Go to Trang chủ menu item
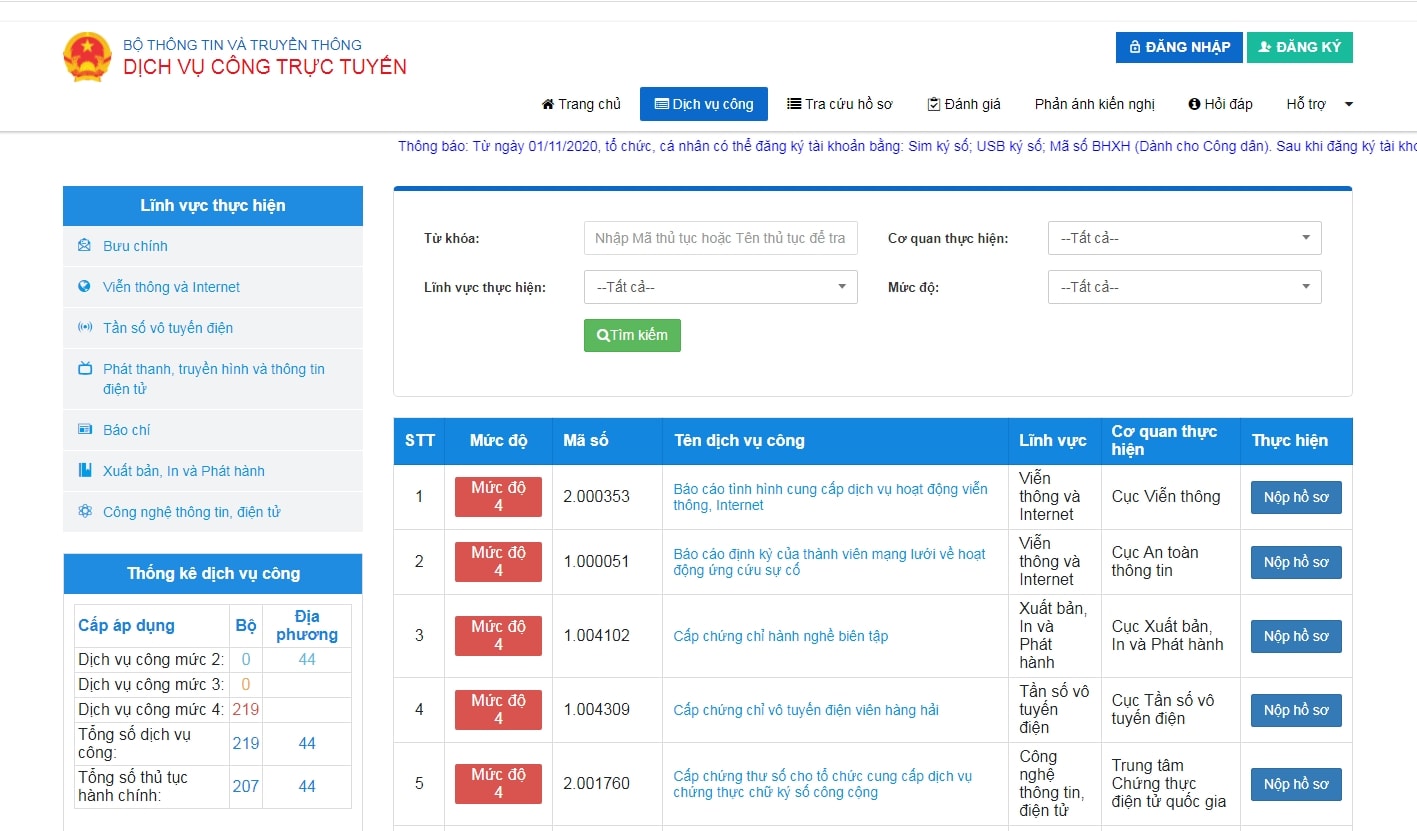The width and height of the screenshot is (1417, 831). click(581, 104)
